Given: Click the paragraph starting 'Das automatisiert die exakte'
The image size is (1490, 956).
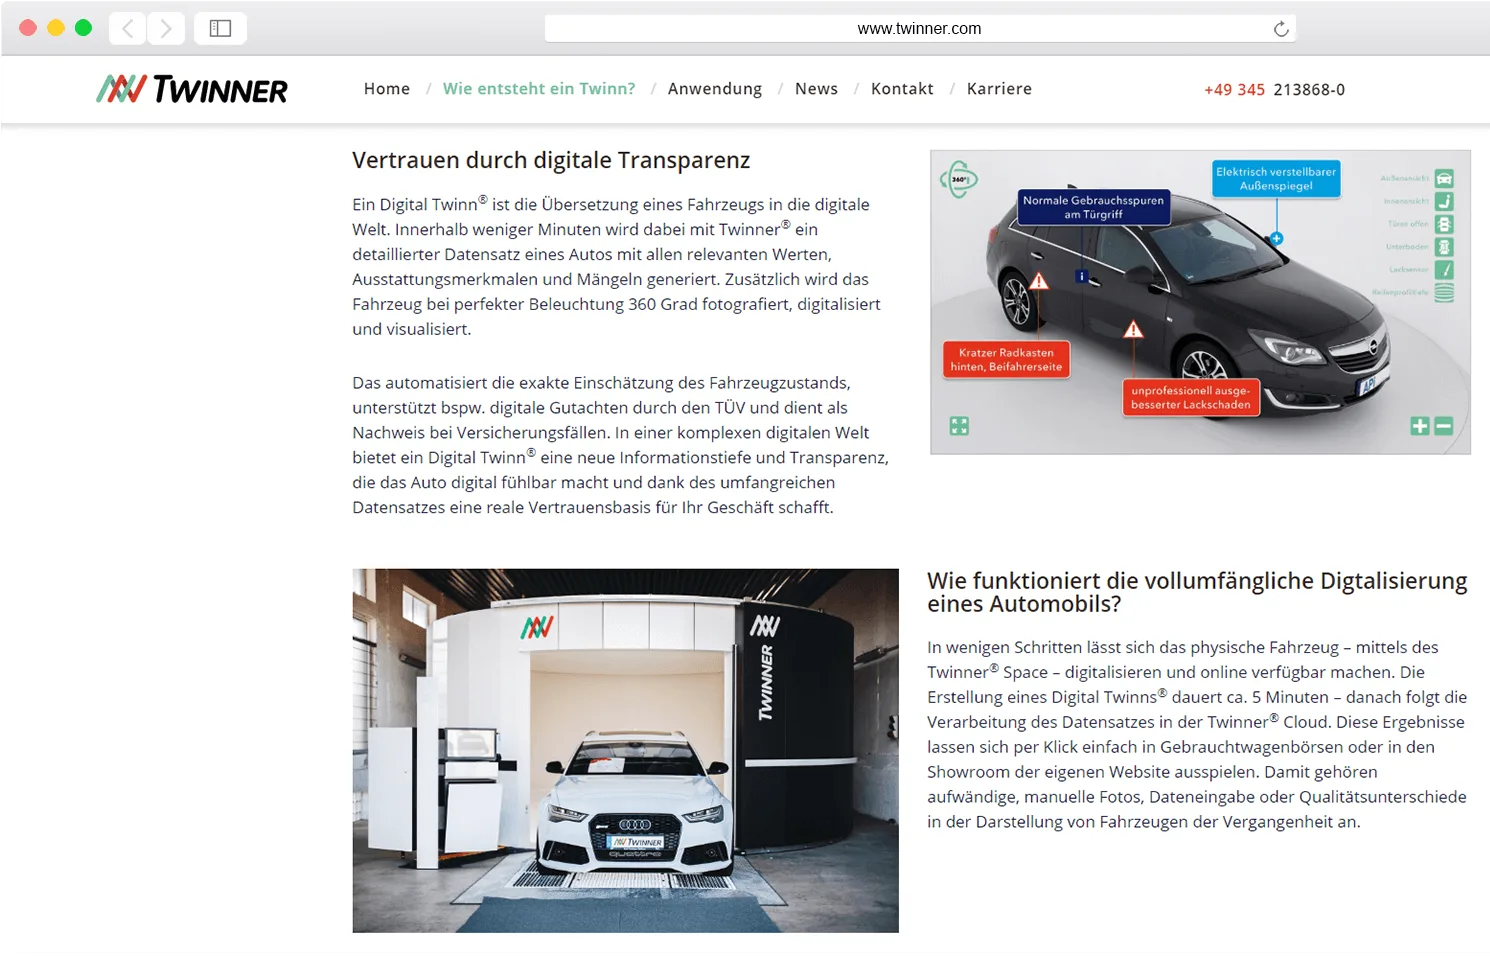Looking at the screenshot, I should [620, 445].
